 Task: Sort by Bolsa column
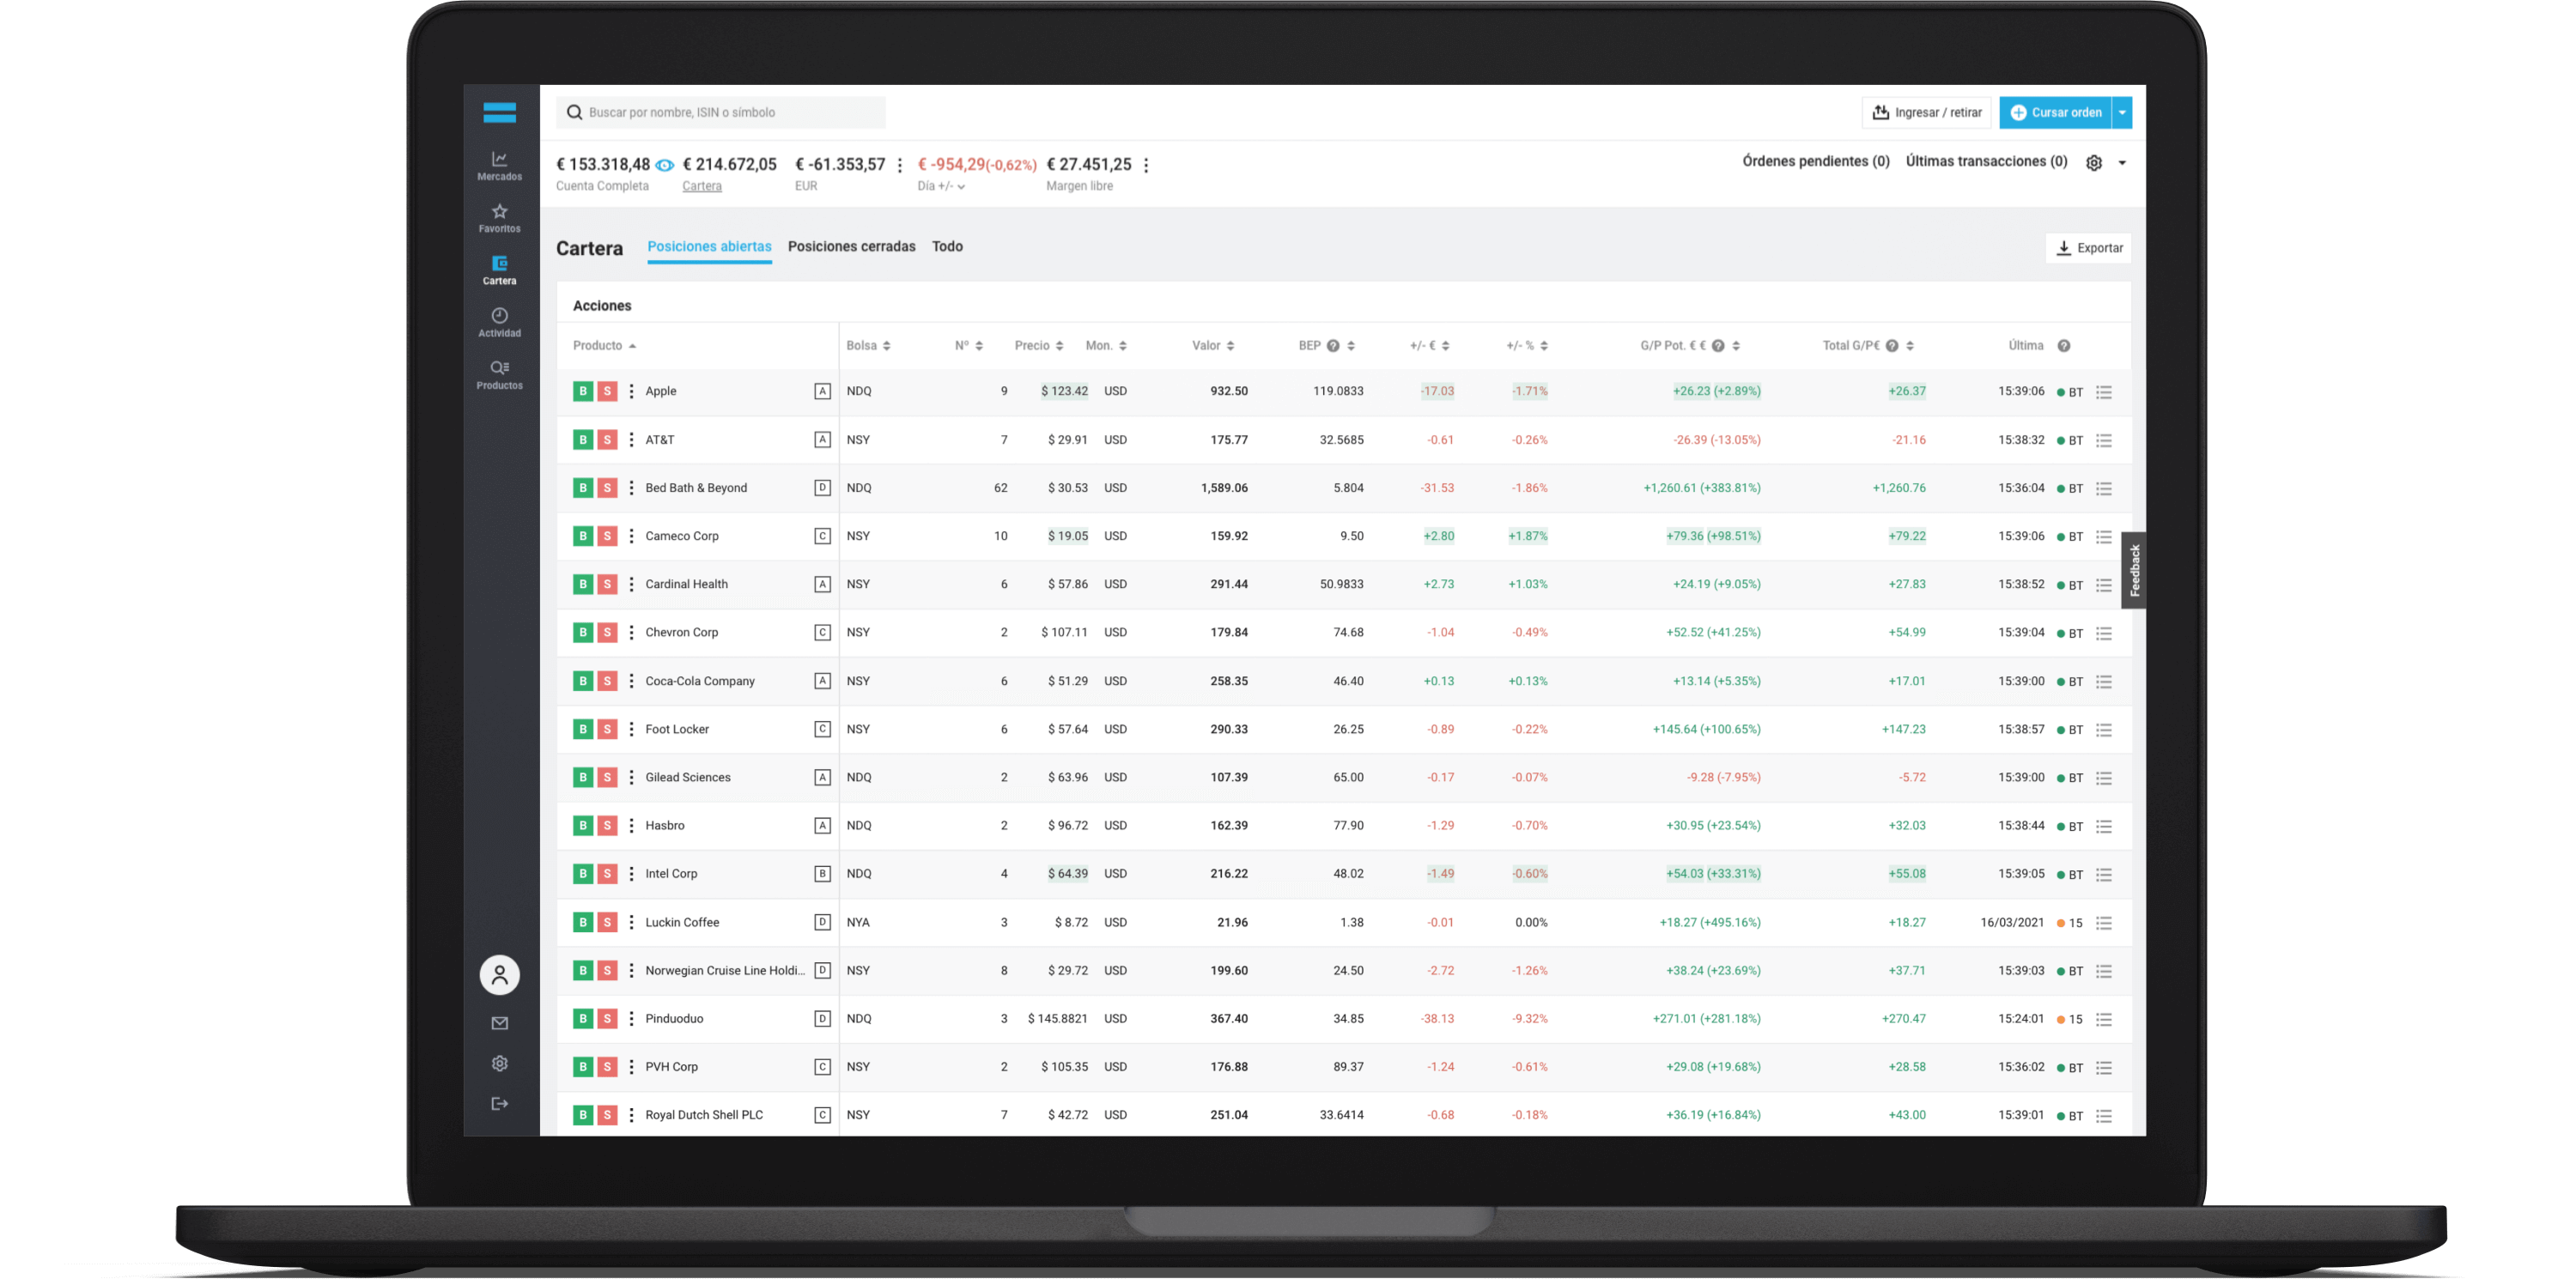(868, 346)
